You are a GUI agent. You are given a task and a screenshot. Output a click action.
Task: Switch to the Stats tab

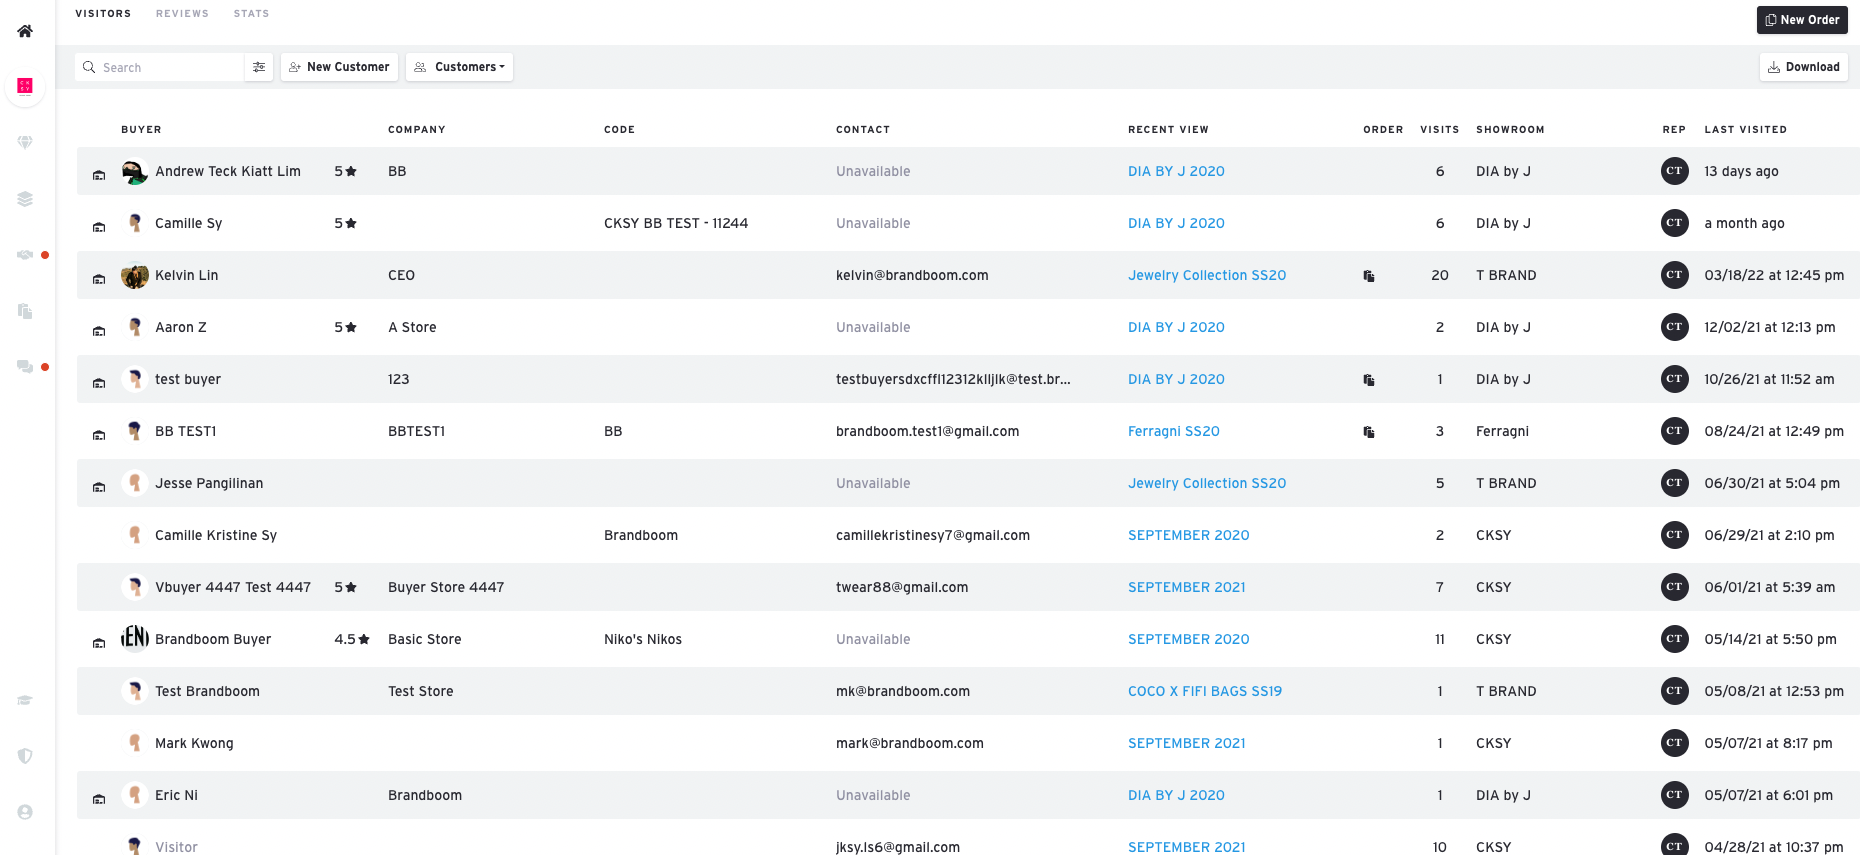[x=251, y=14]
